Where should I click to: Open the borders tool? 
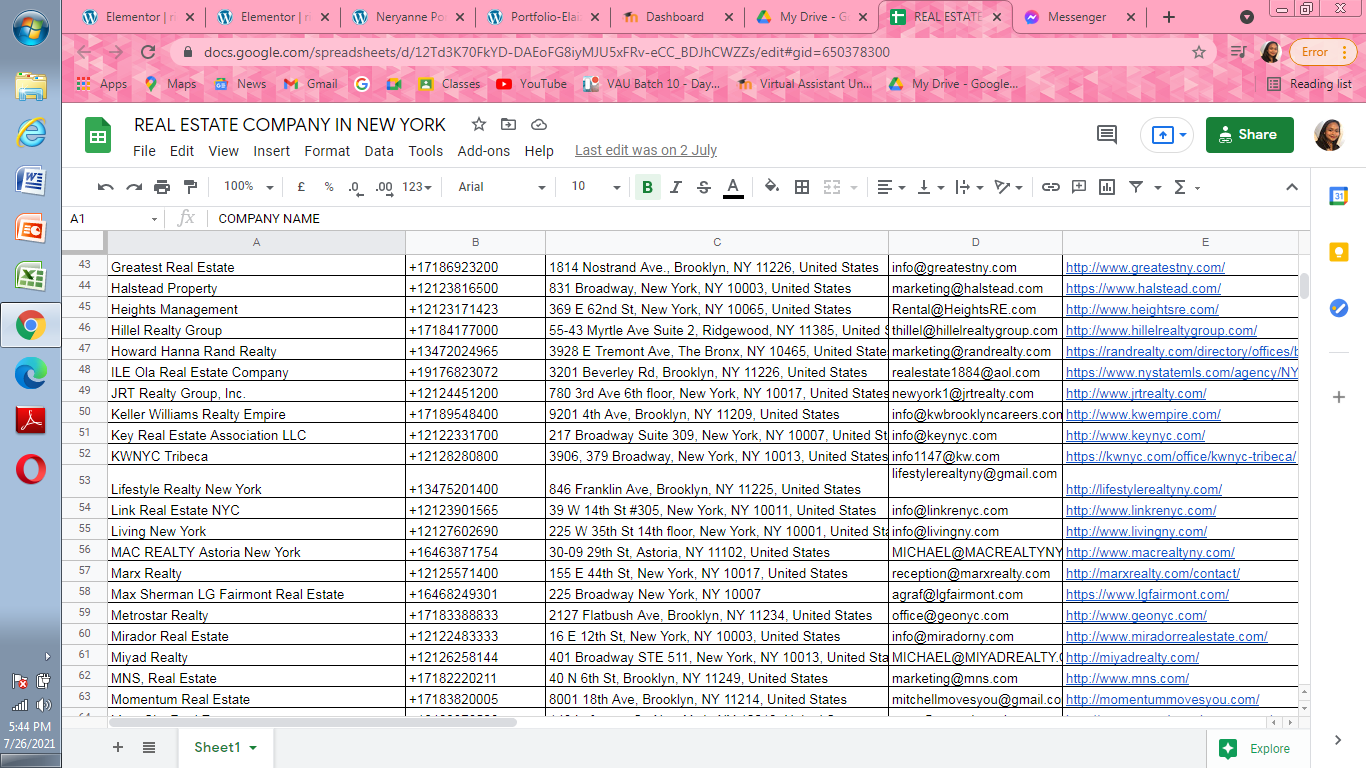802,187
